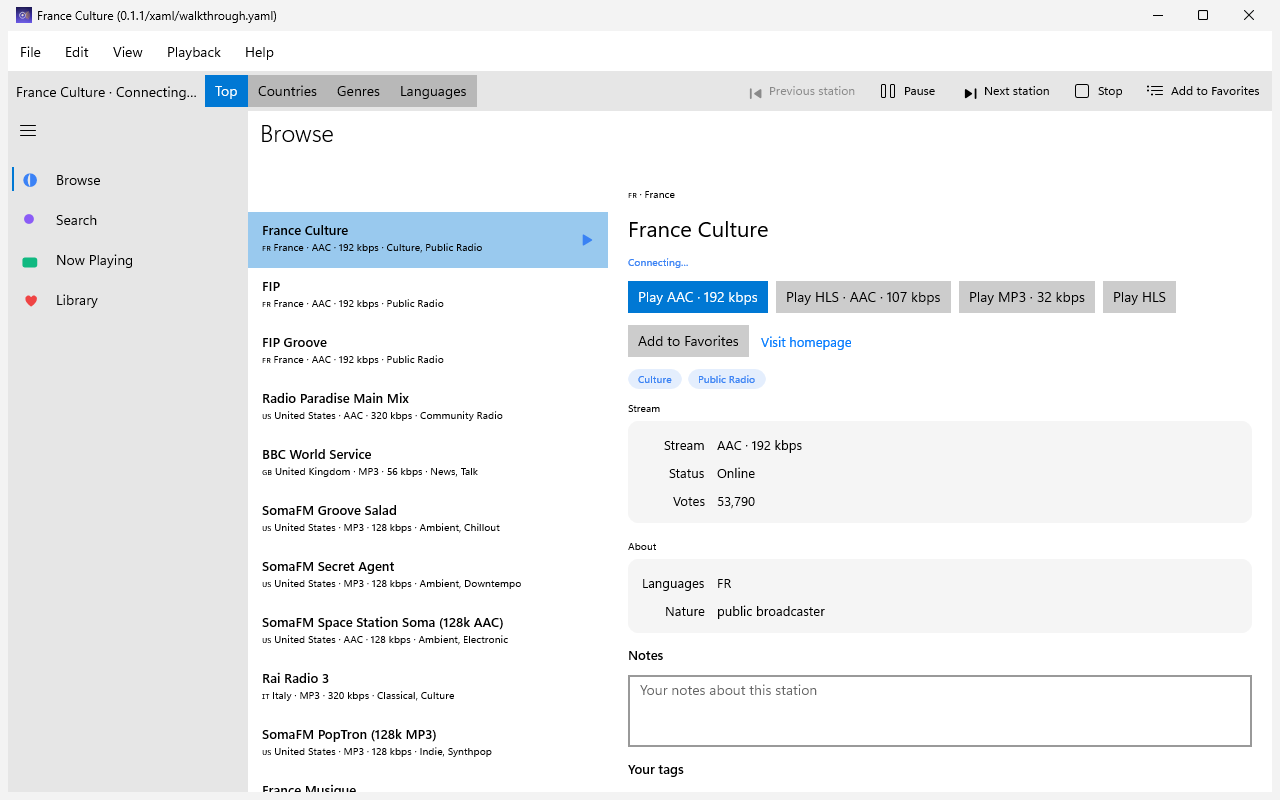Screen dimensions: 1280x800
Task: Select the FIP station
Action: point(428,296)
